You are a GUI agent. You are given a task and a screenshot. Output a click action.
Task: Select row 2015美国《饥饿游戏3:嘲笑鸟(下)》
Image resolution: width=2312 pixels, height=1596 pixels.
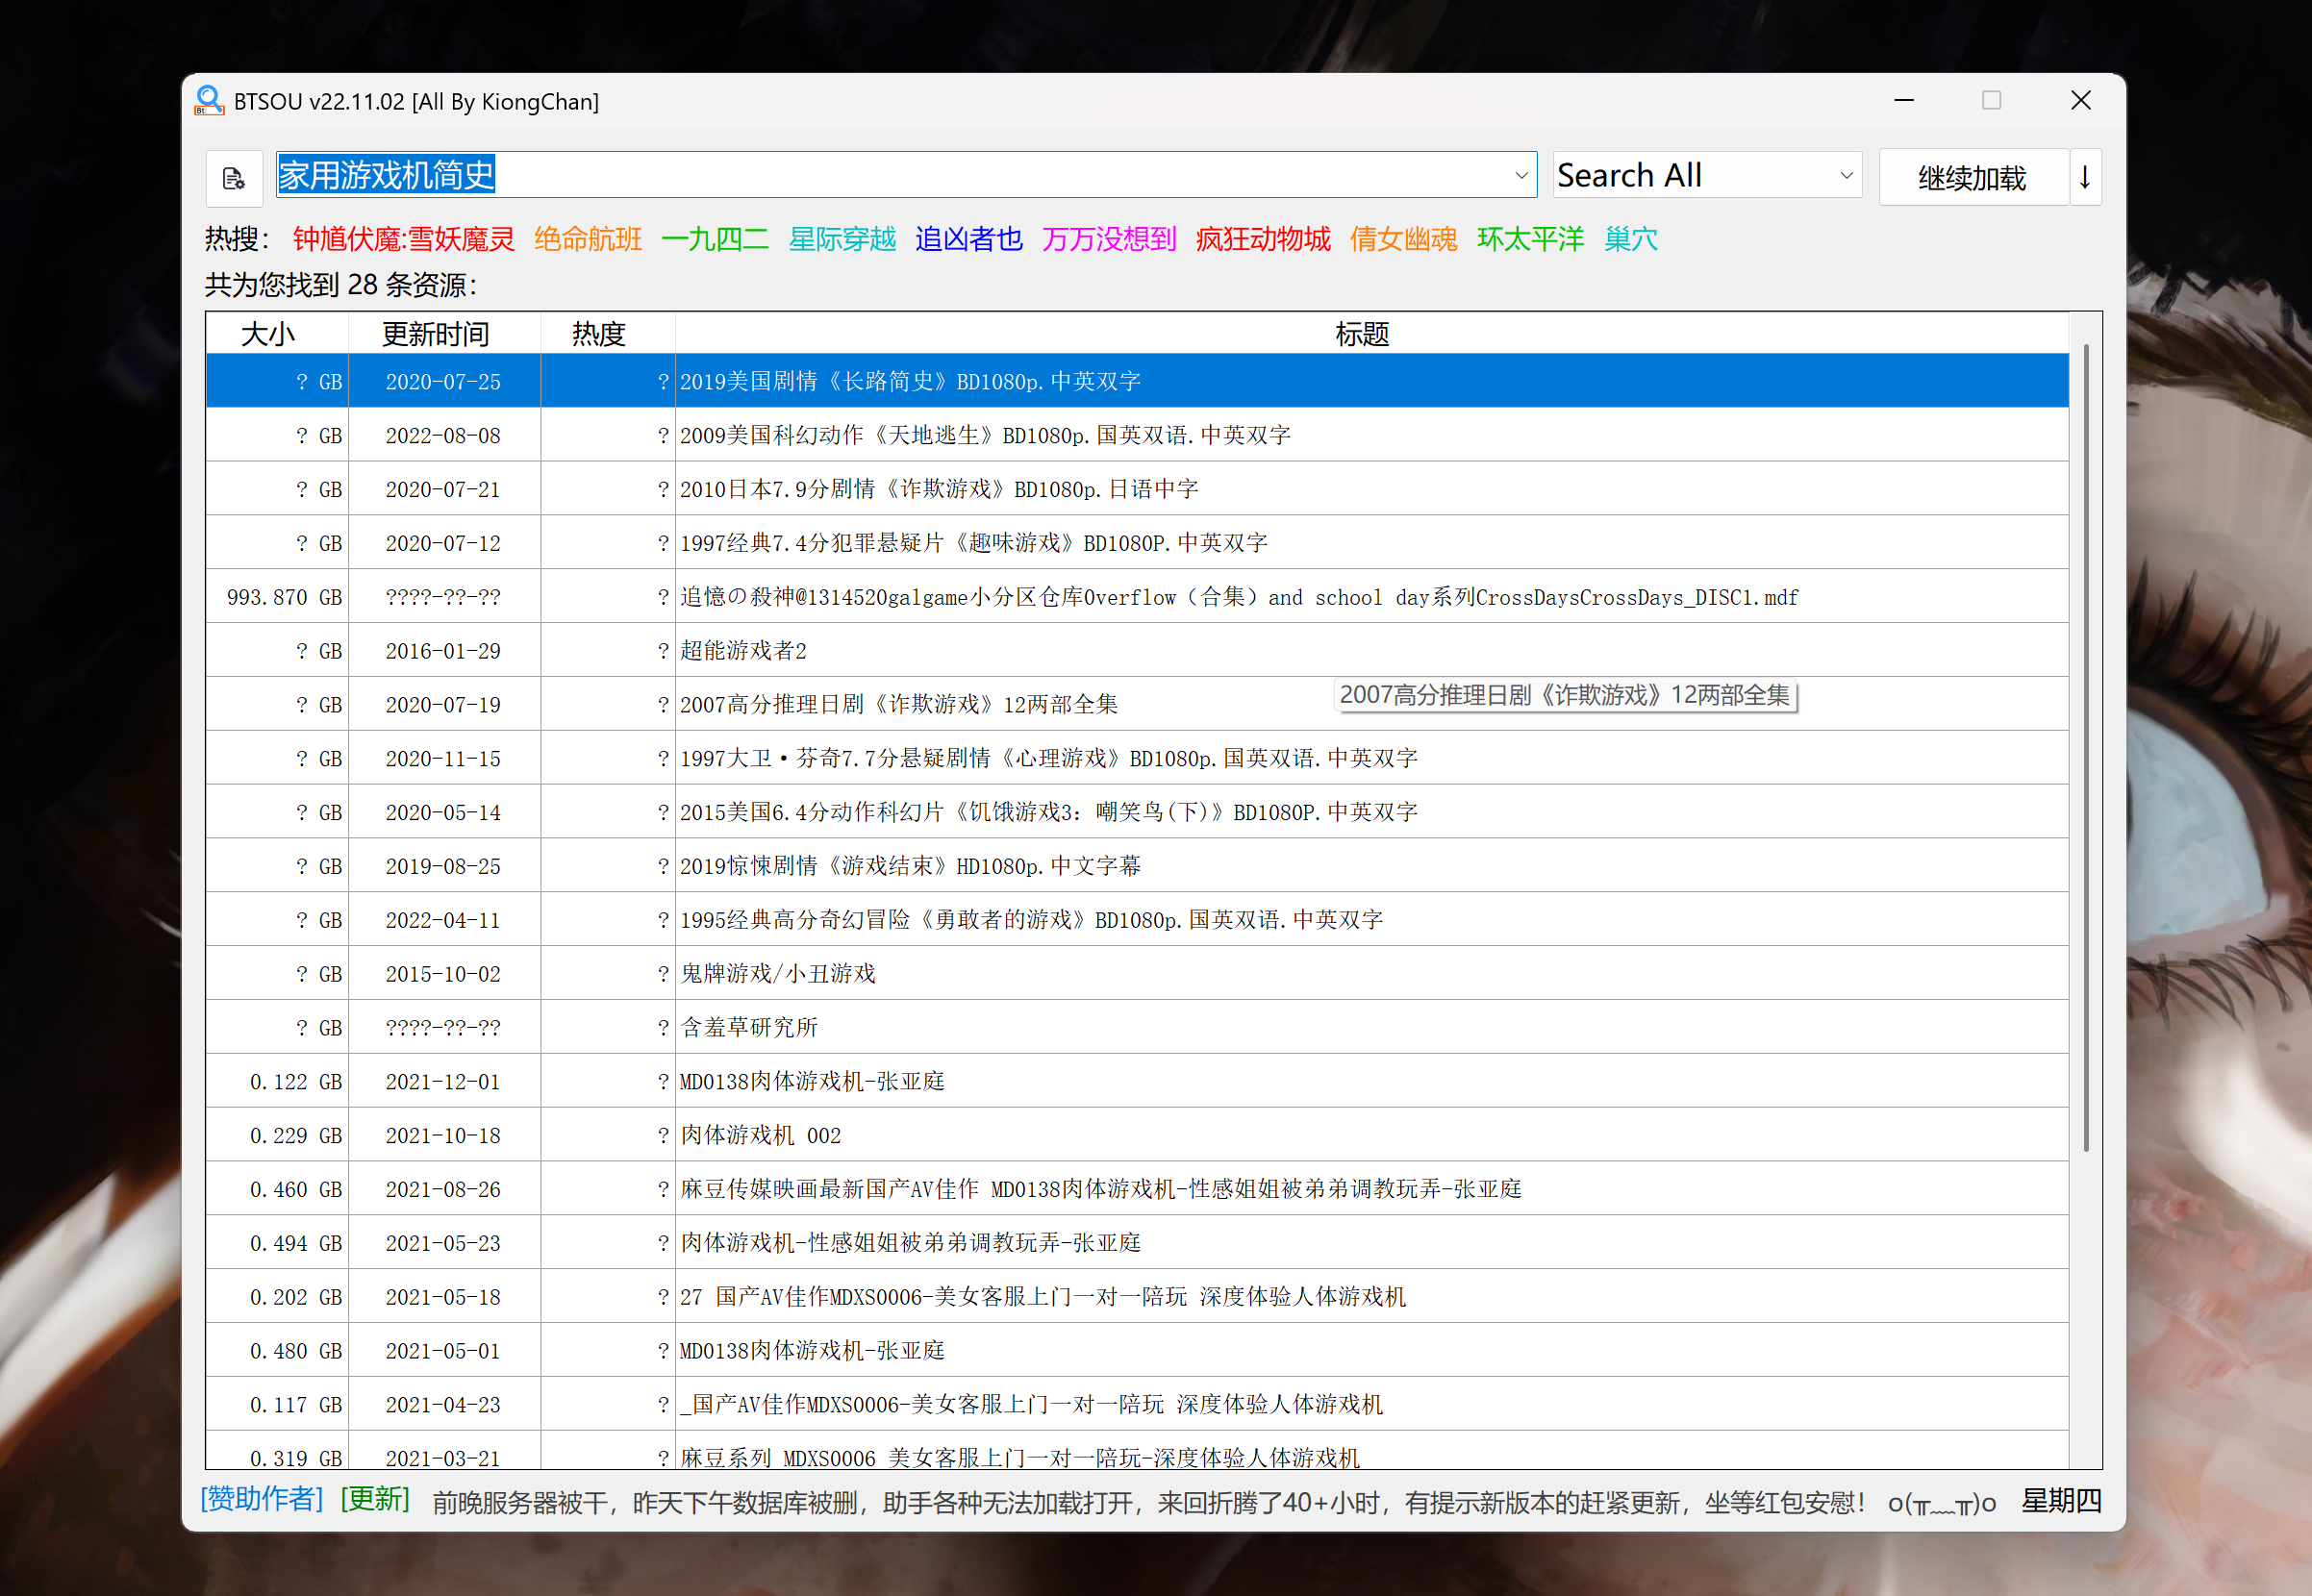pos(1137,813)
